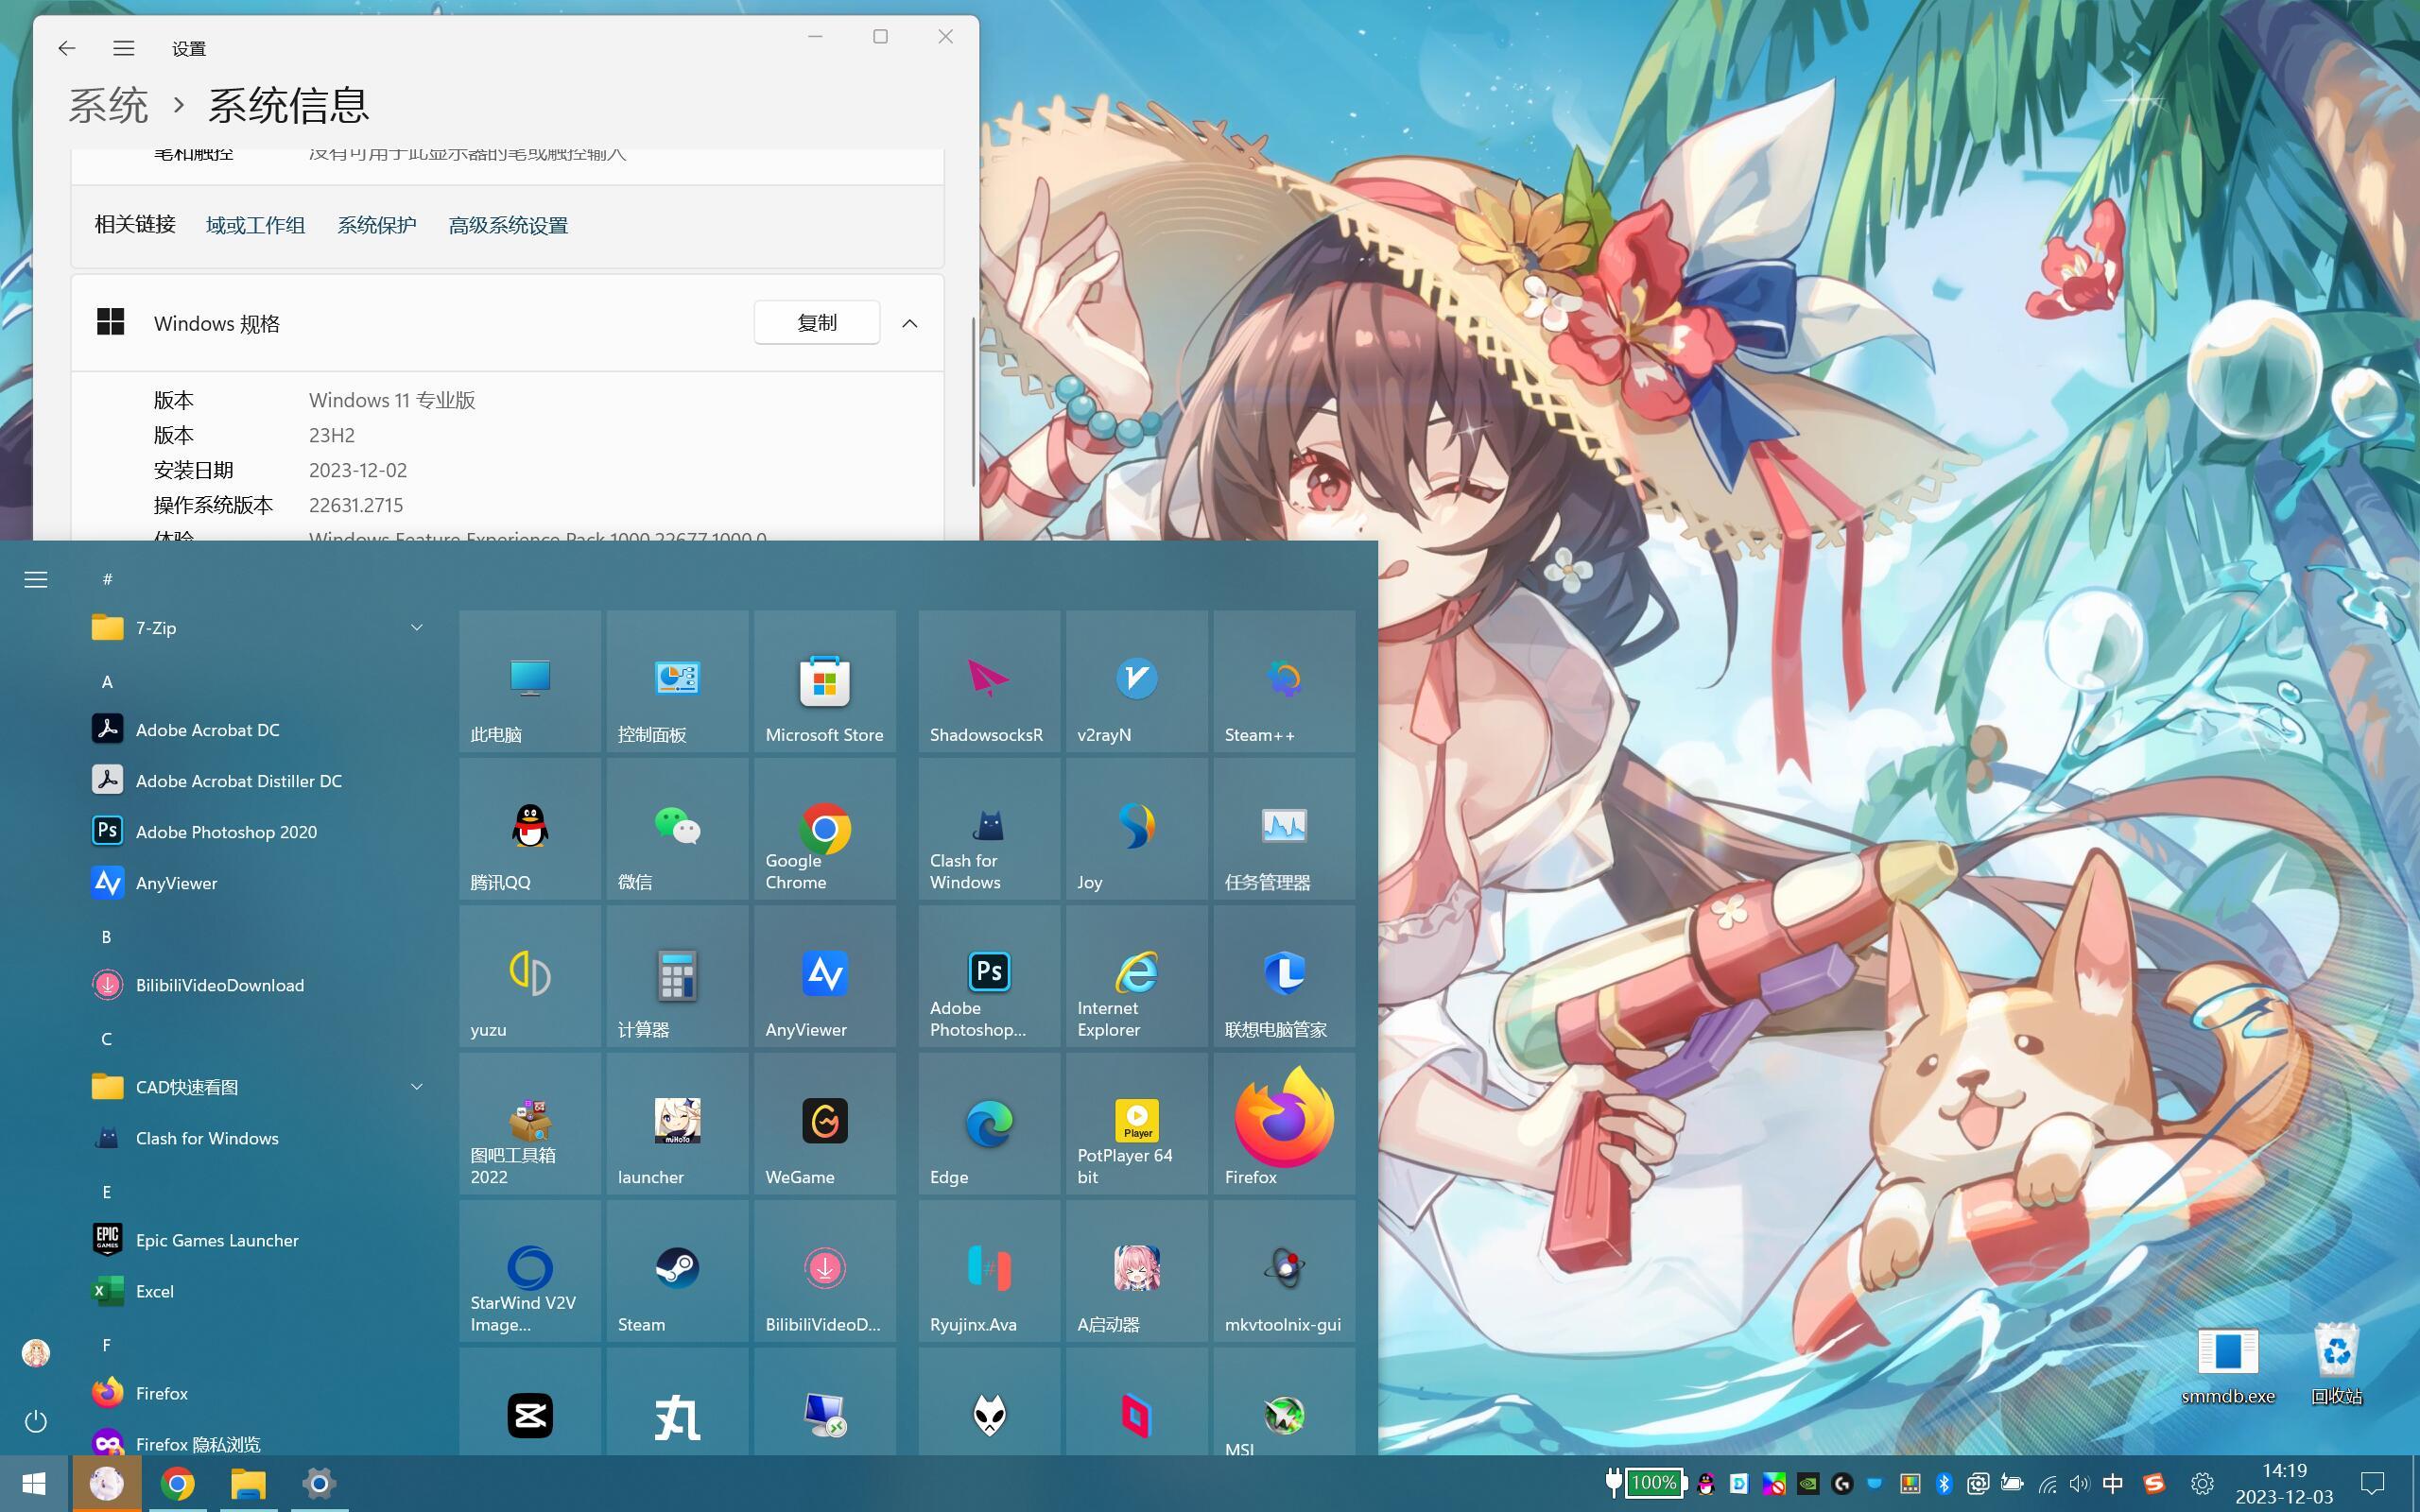This screenshot has width=2420, height=1512.
Task: Collapse the Windows 规格 section
Action: (909, 323)
